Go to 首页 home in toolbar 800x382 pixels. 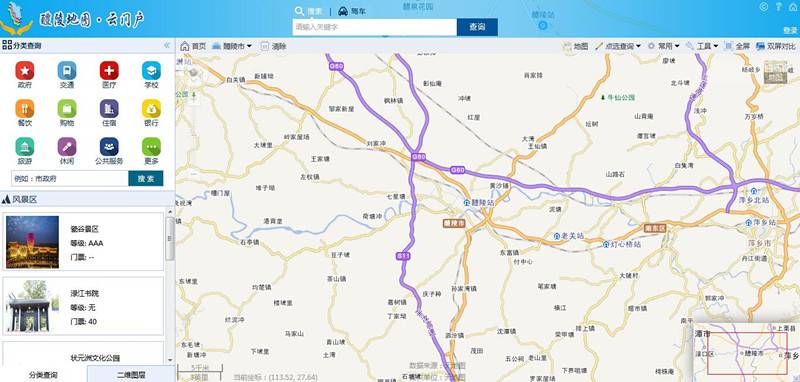(193, 46)
